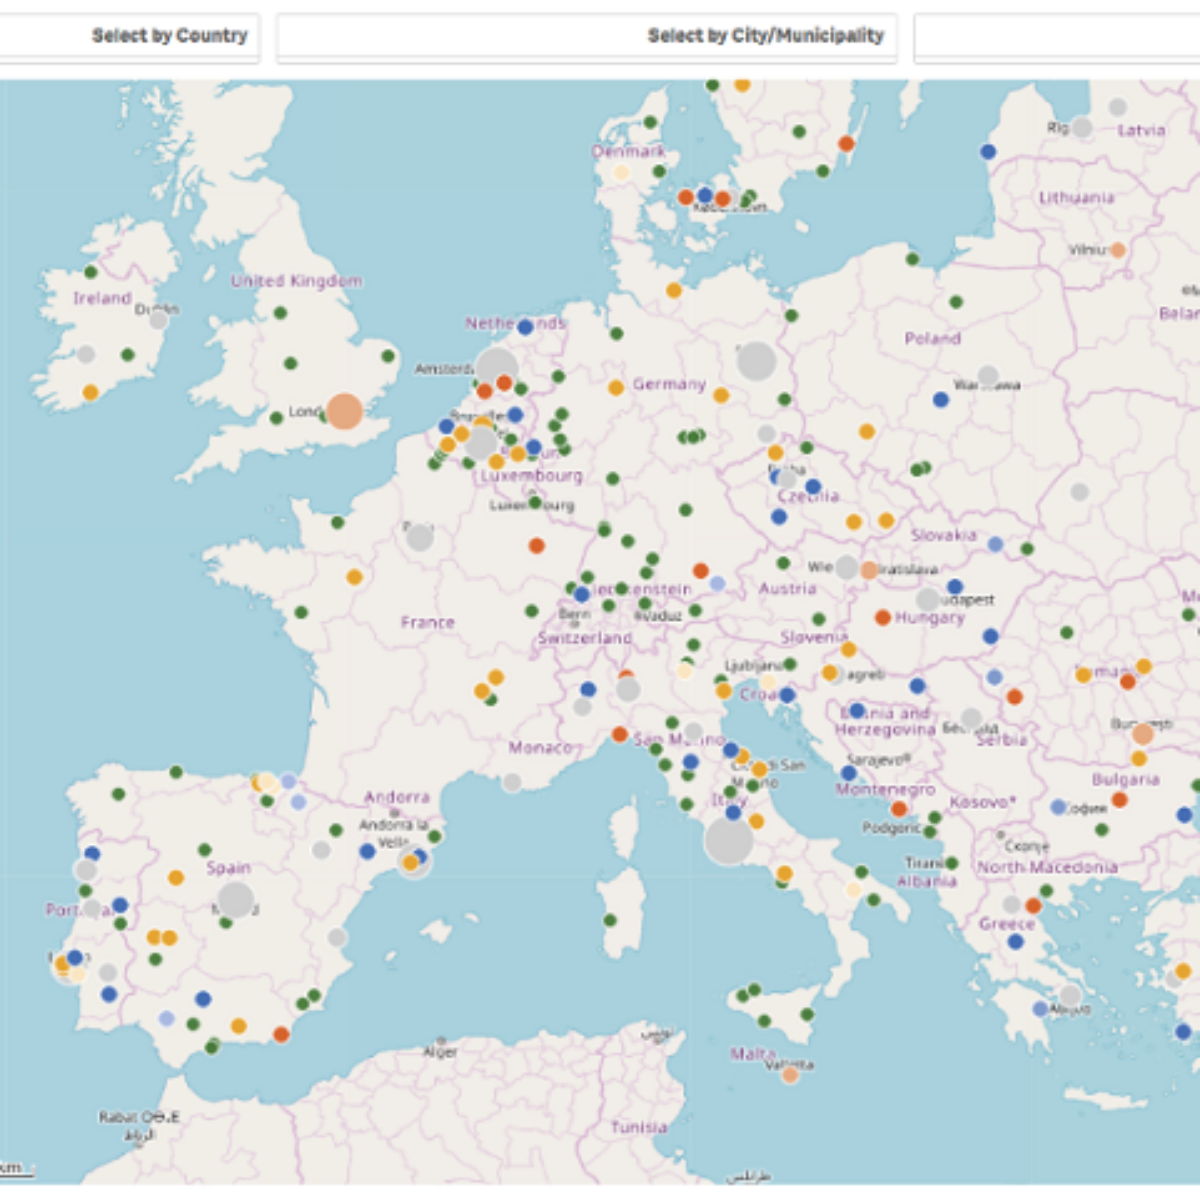Click the unlabeled filter box at top right
The height and width of the screenshot is (1200, 1200).
click(x=1057, y=37)
